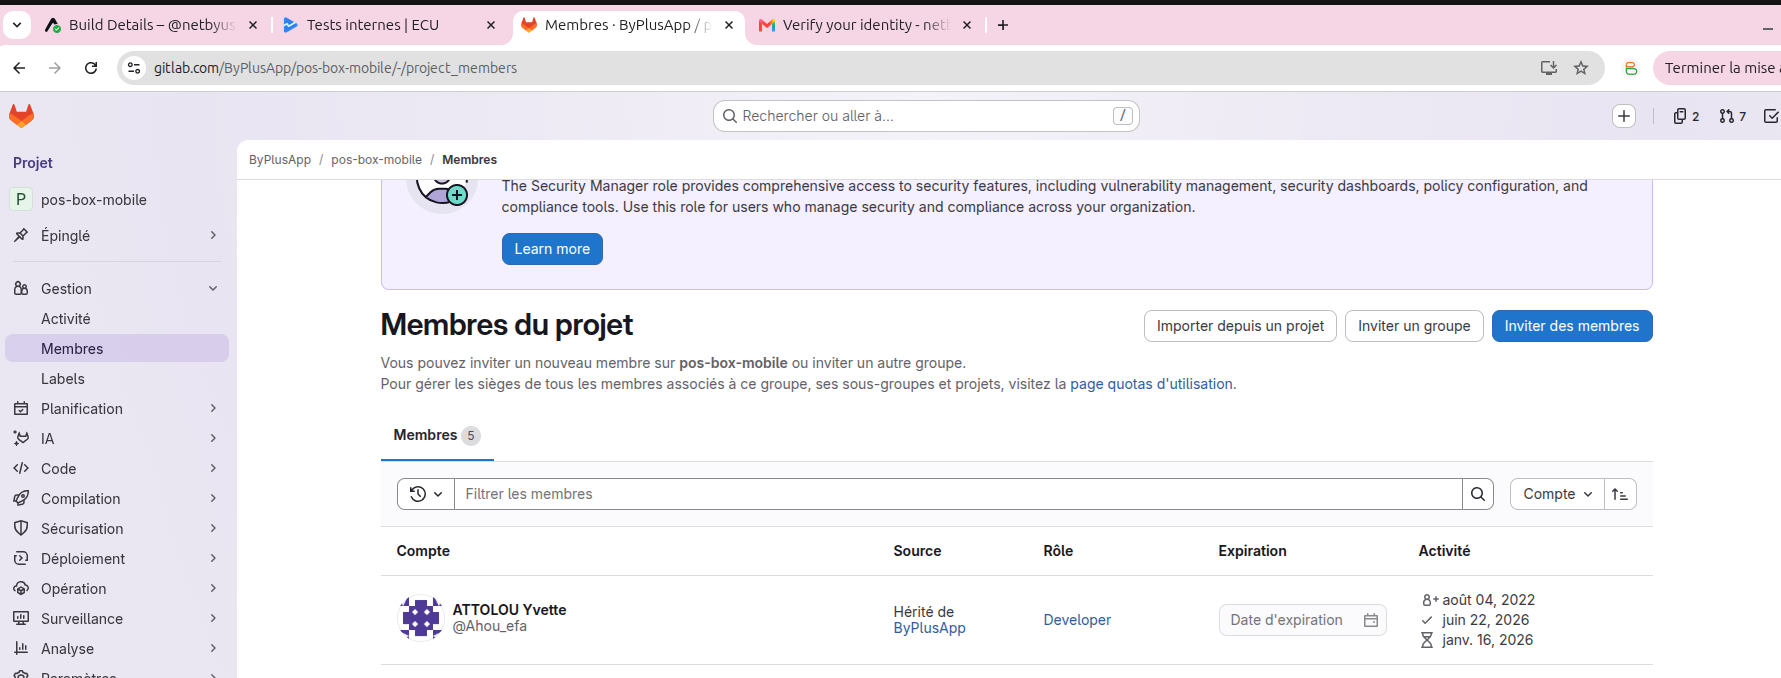Click the Learn more button
Image resolution: width=1781 pixels, height=678 pixels.
pyautogui.click(x=552, y=249)
